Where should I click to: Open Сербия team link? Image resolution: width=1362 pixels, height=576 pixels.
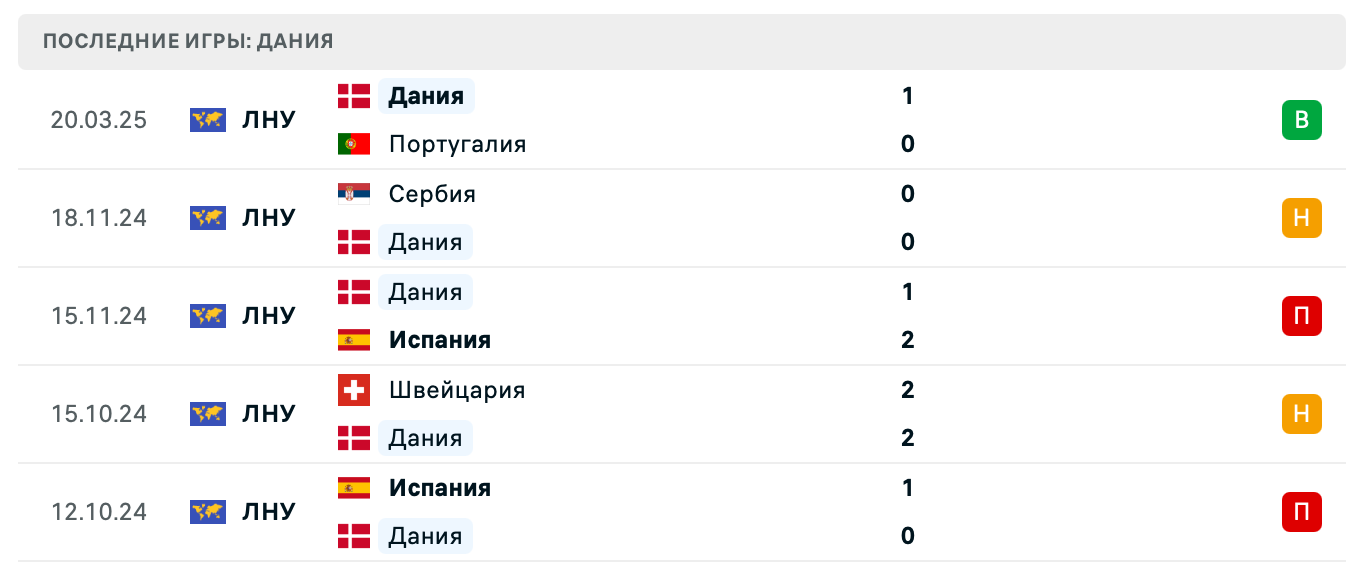point(432,194)
